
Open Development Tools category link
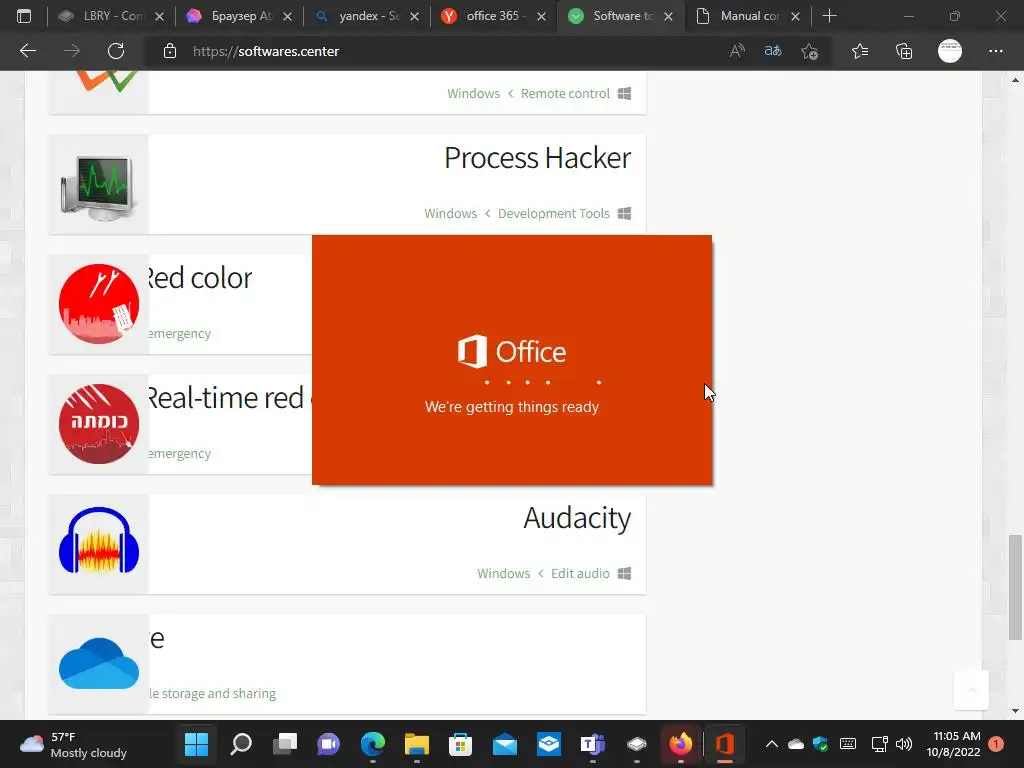click(554, 214)
